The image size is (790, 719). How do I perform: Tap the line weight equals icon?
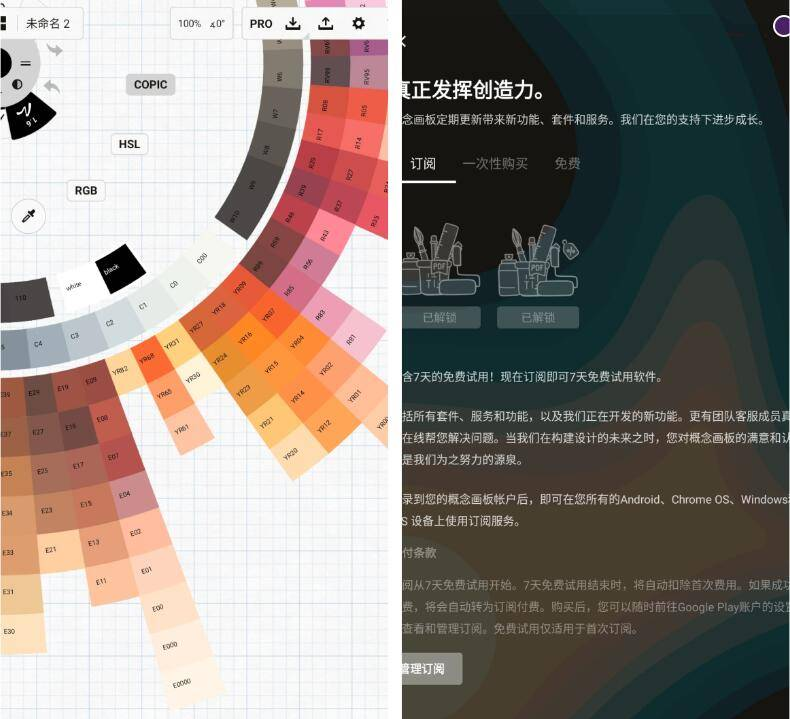point(26,63)
